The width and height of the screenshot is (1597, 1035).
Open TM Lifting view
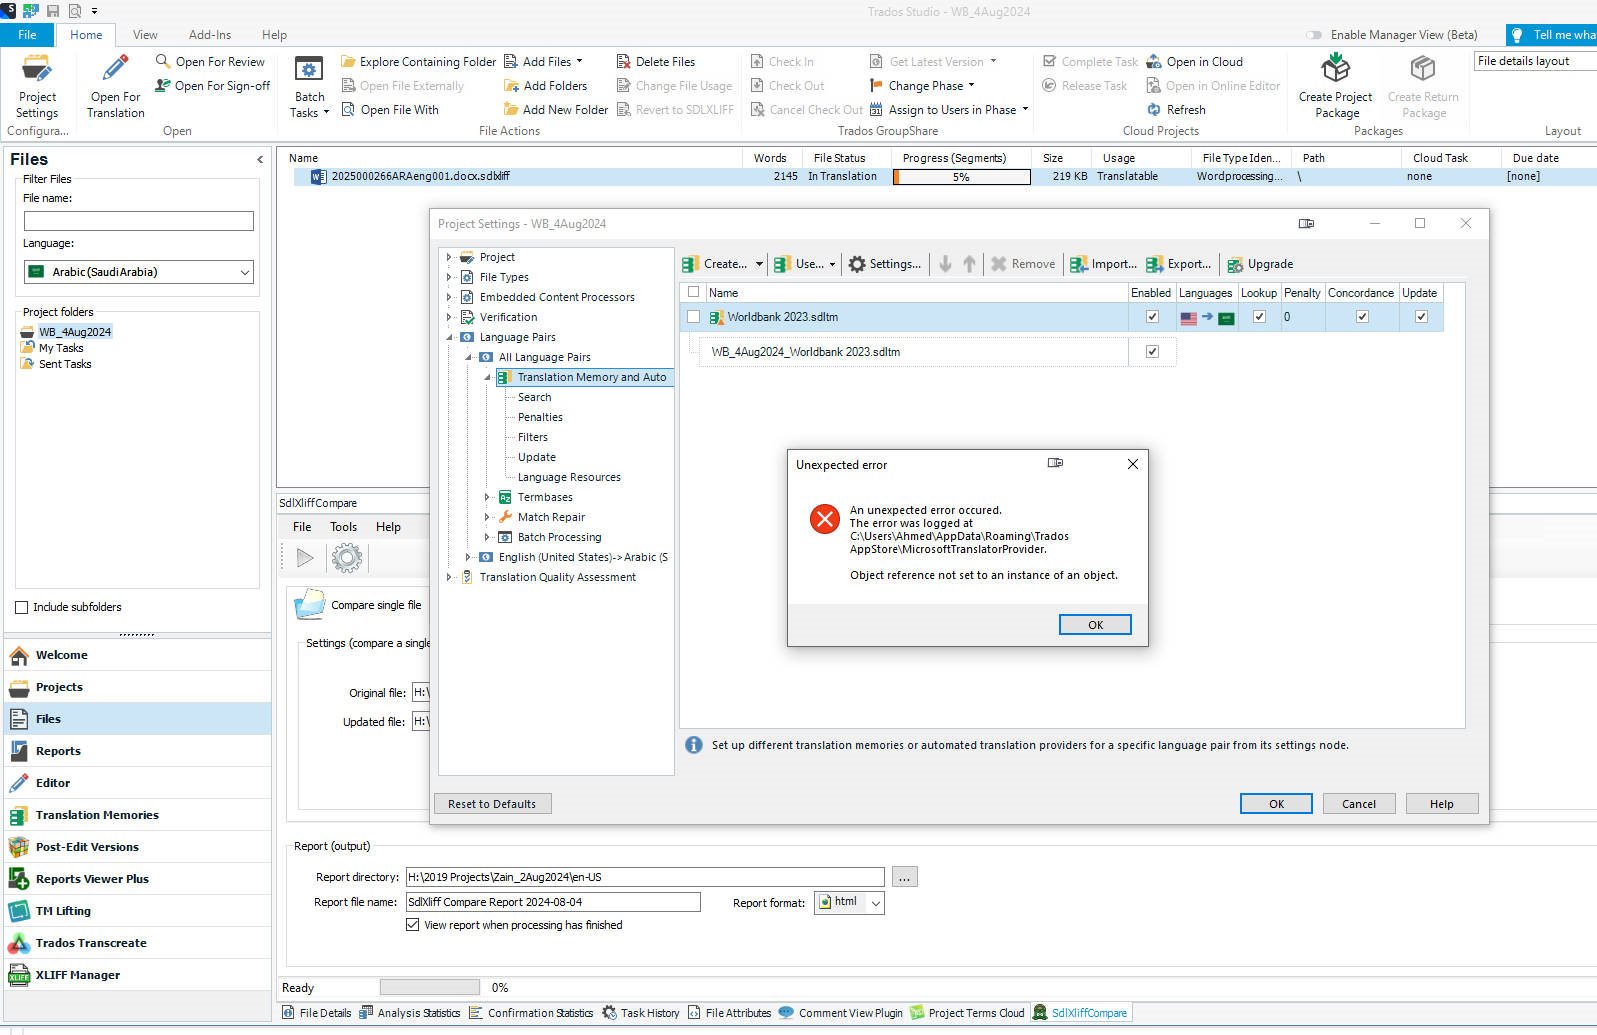138,911
